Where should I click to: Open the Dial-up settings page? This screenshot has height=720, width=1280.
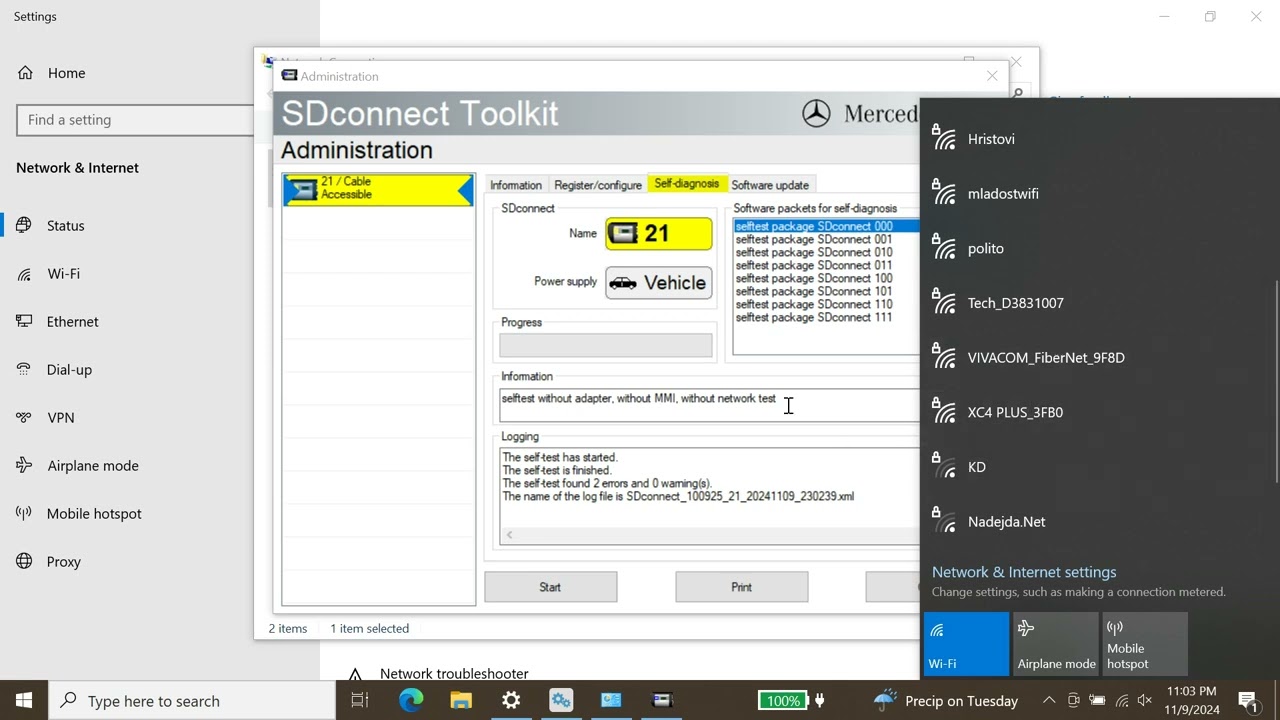69,370
